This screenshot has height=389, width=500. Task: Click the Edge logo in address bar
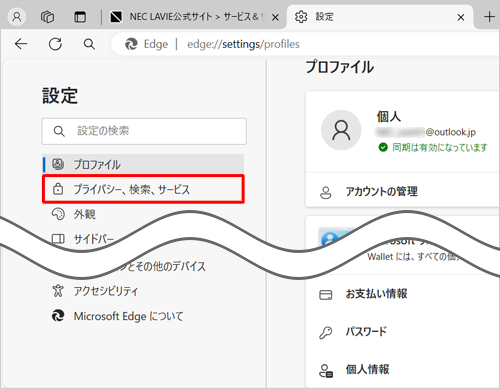click(x=131, y=44)
